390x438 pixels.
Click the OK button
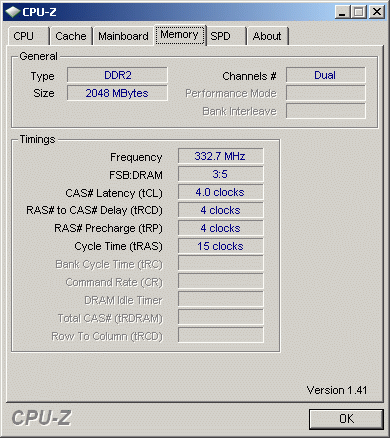pyautogui.click(x=346, y=419)
